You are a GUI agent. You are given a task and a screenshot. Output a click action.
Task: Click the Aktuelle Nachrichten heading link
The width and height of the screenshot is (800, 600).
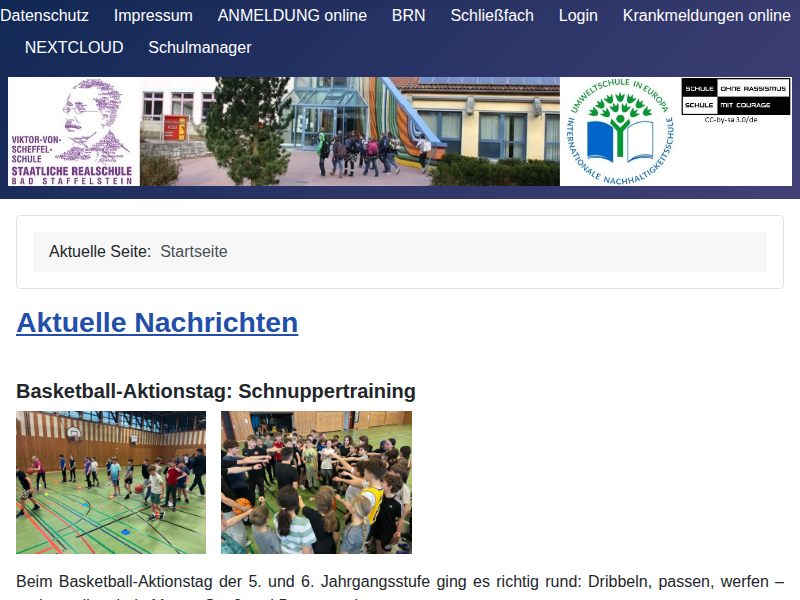[157, 322]
